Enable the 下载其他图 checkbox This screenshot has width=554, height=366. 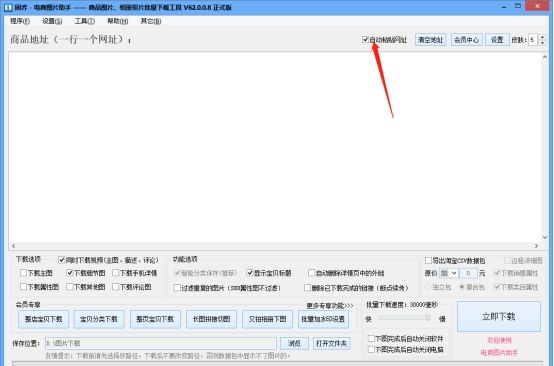pos(70,287)
